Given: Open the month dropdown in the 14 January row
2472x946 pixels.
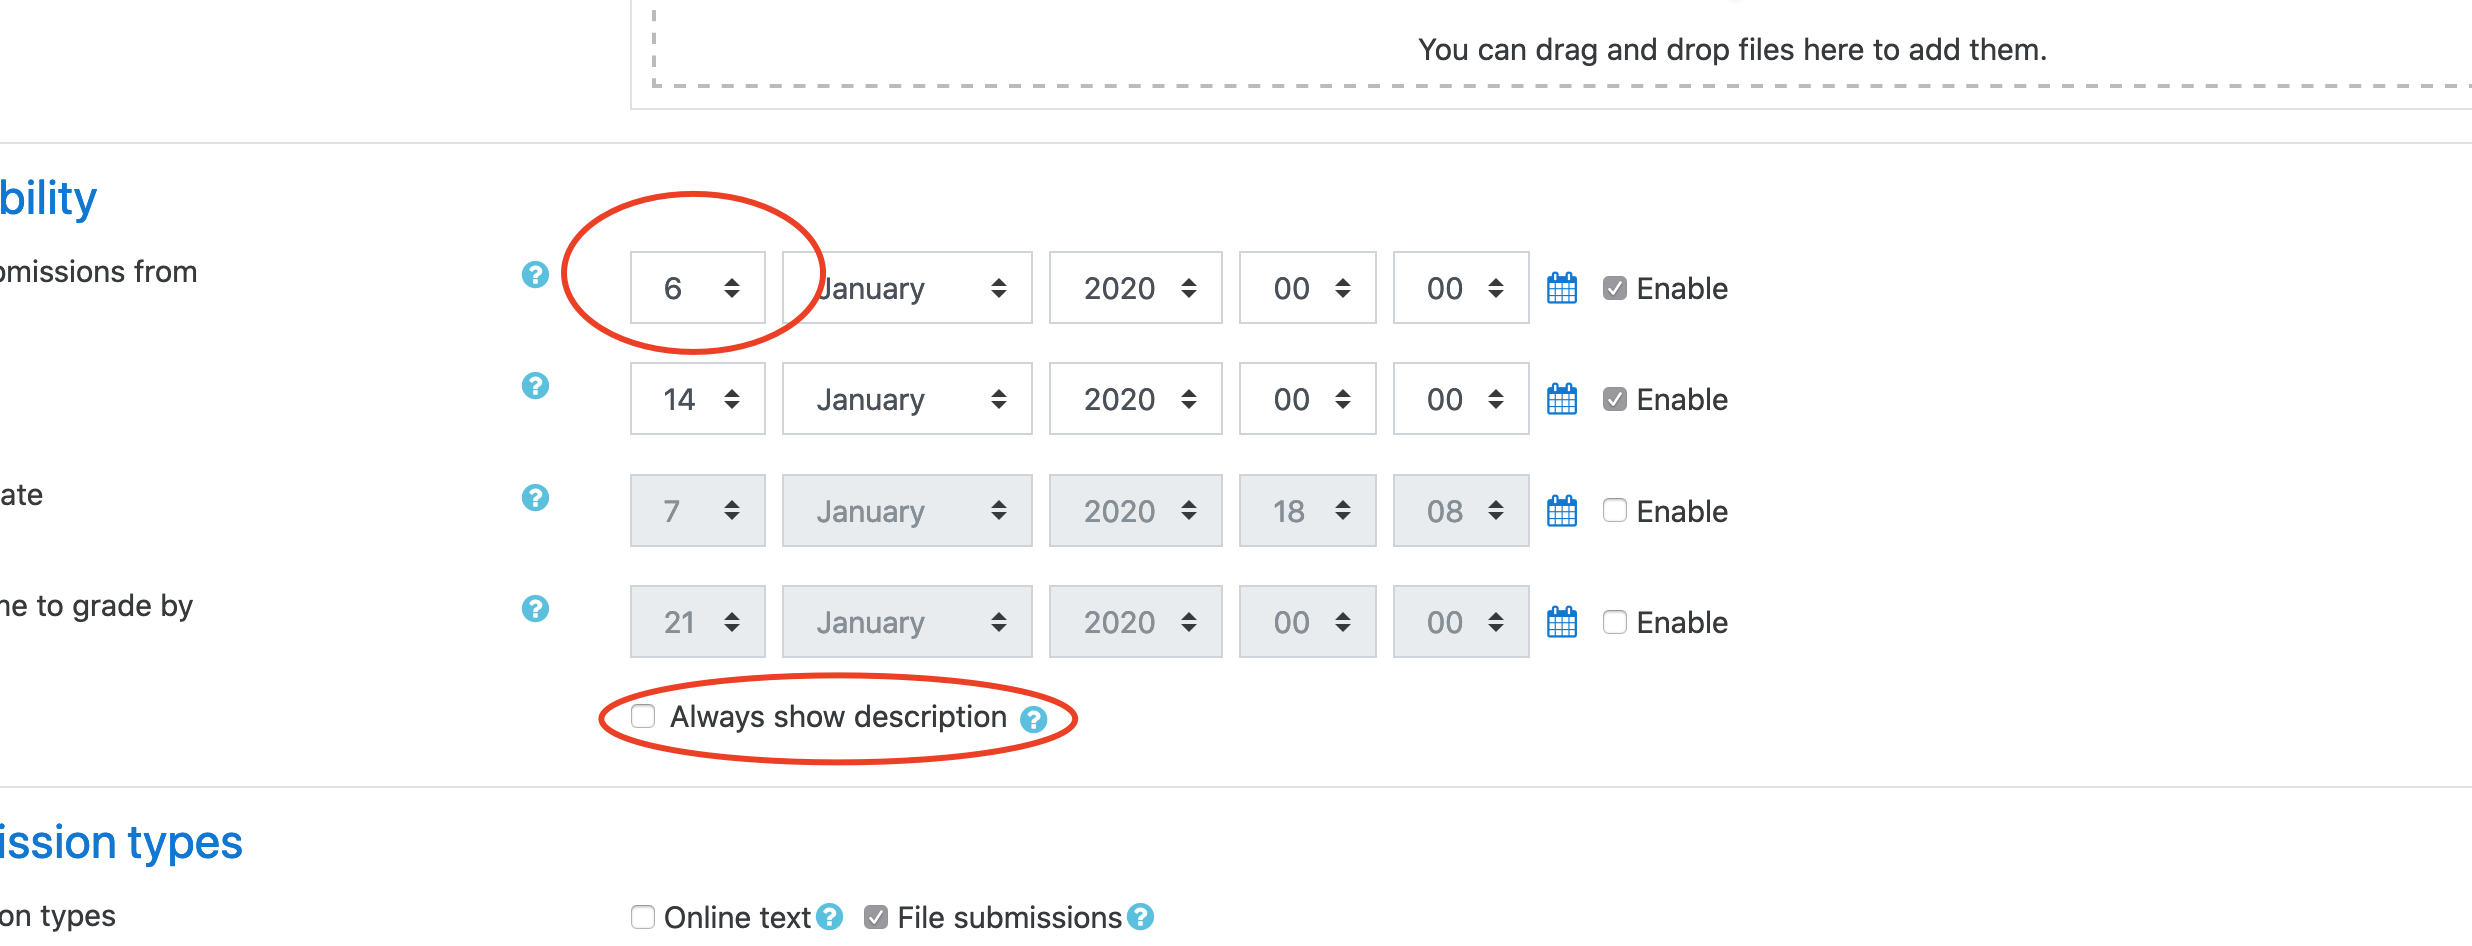Looking at the screenshot, I should (x=907, y=399).
